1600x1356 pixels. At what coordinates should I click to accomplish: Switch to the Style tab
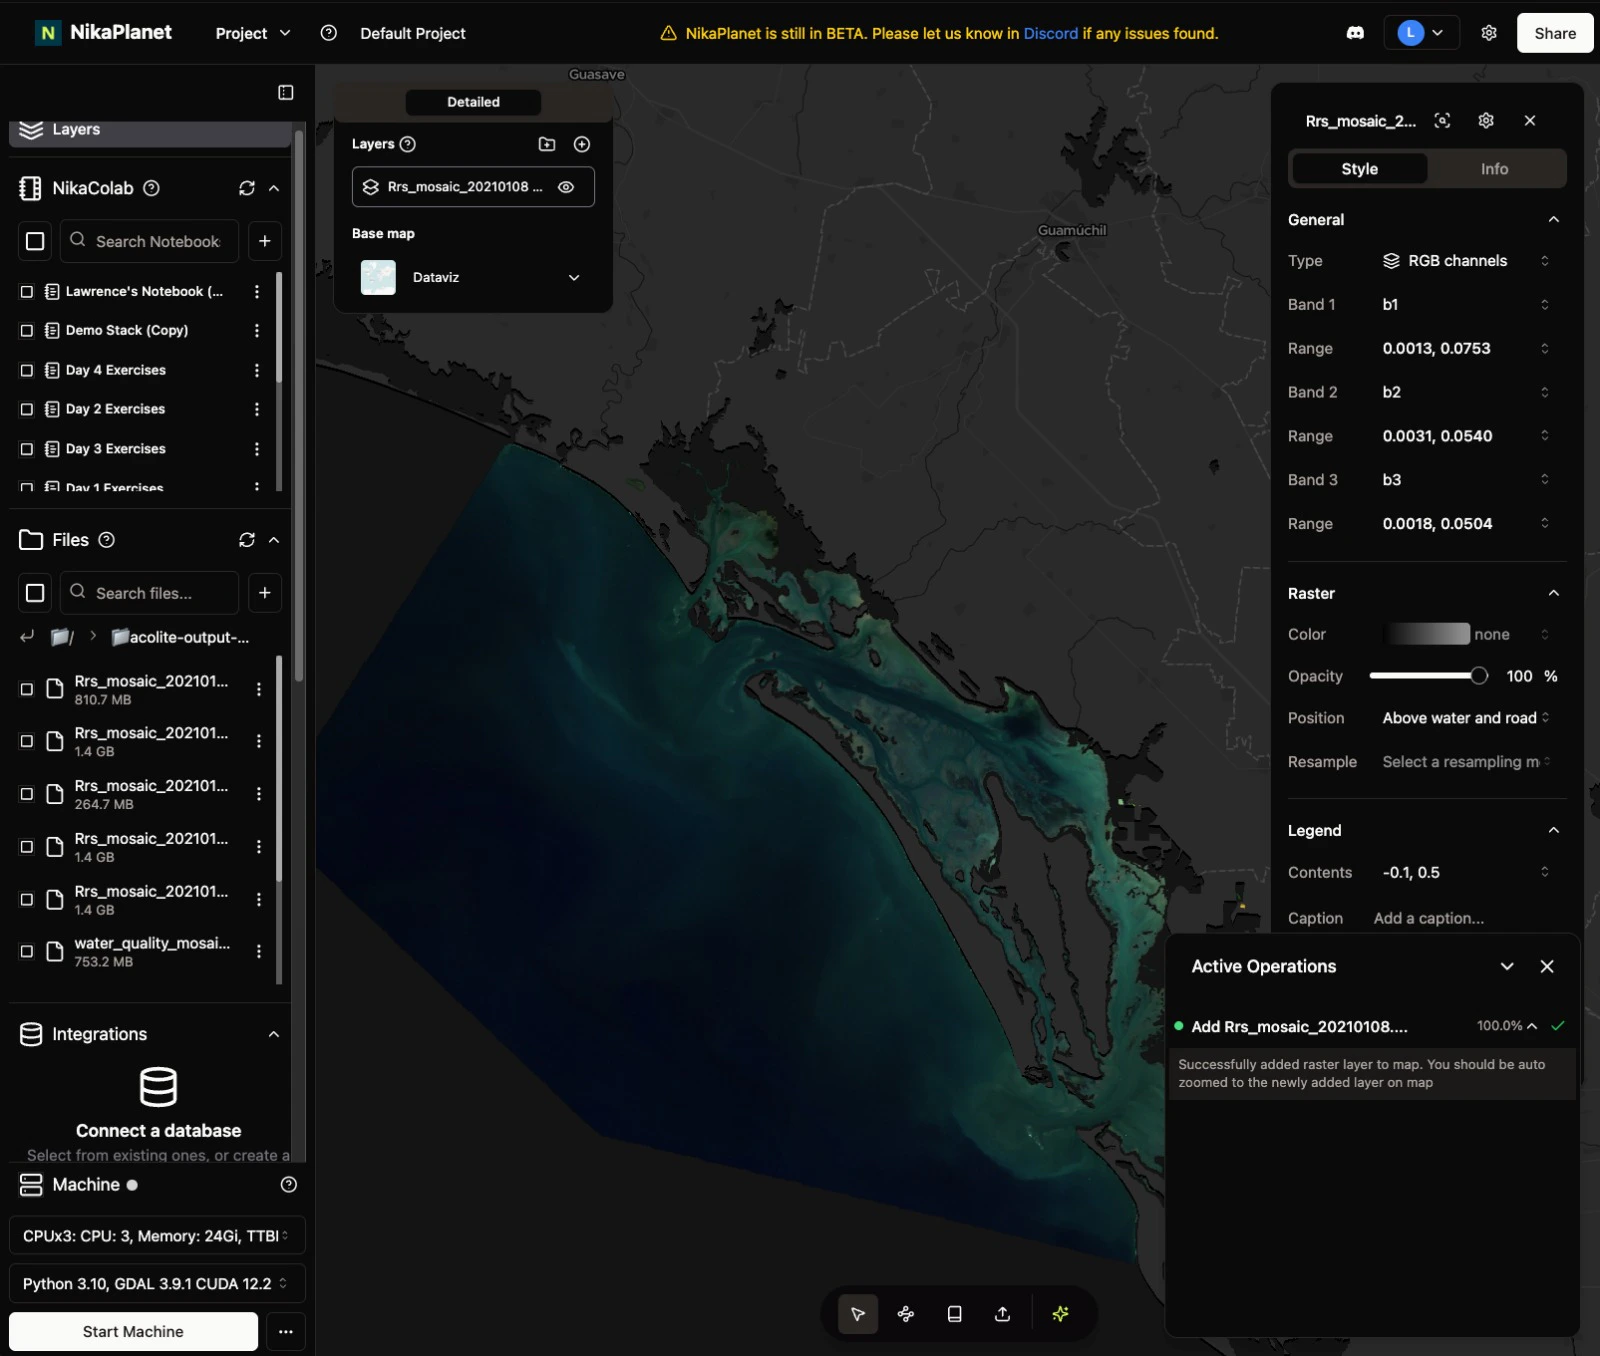pyautogui.click(x=1359, y=169)
